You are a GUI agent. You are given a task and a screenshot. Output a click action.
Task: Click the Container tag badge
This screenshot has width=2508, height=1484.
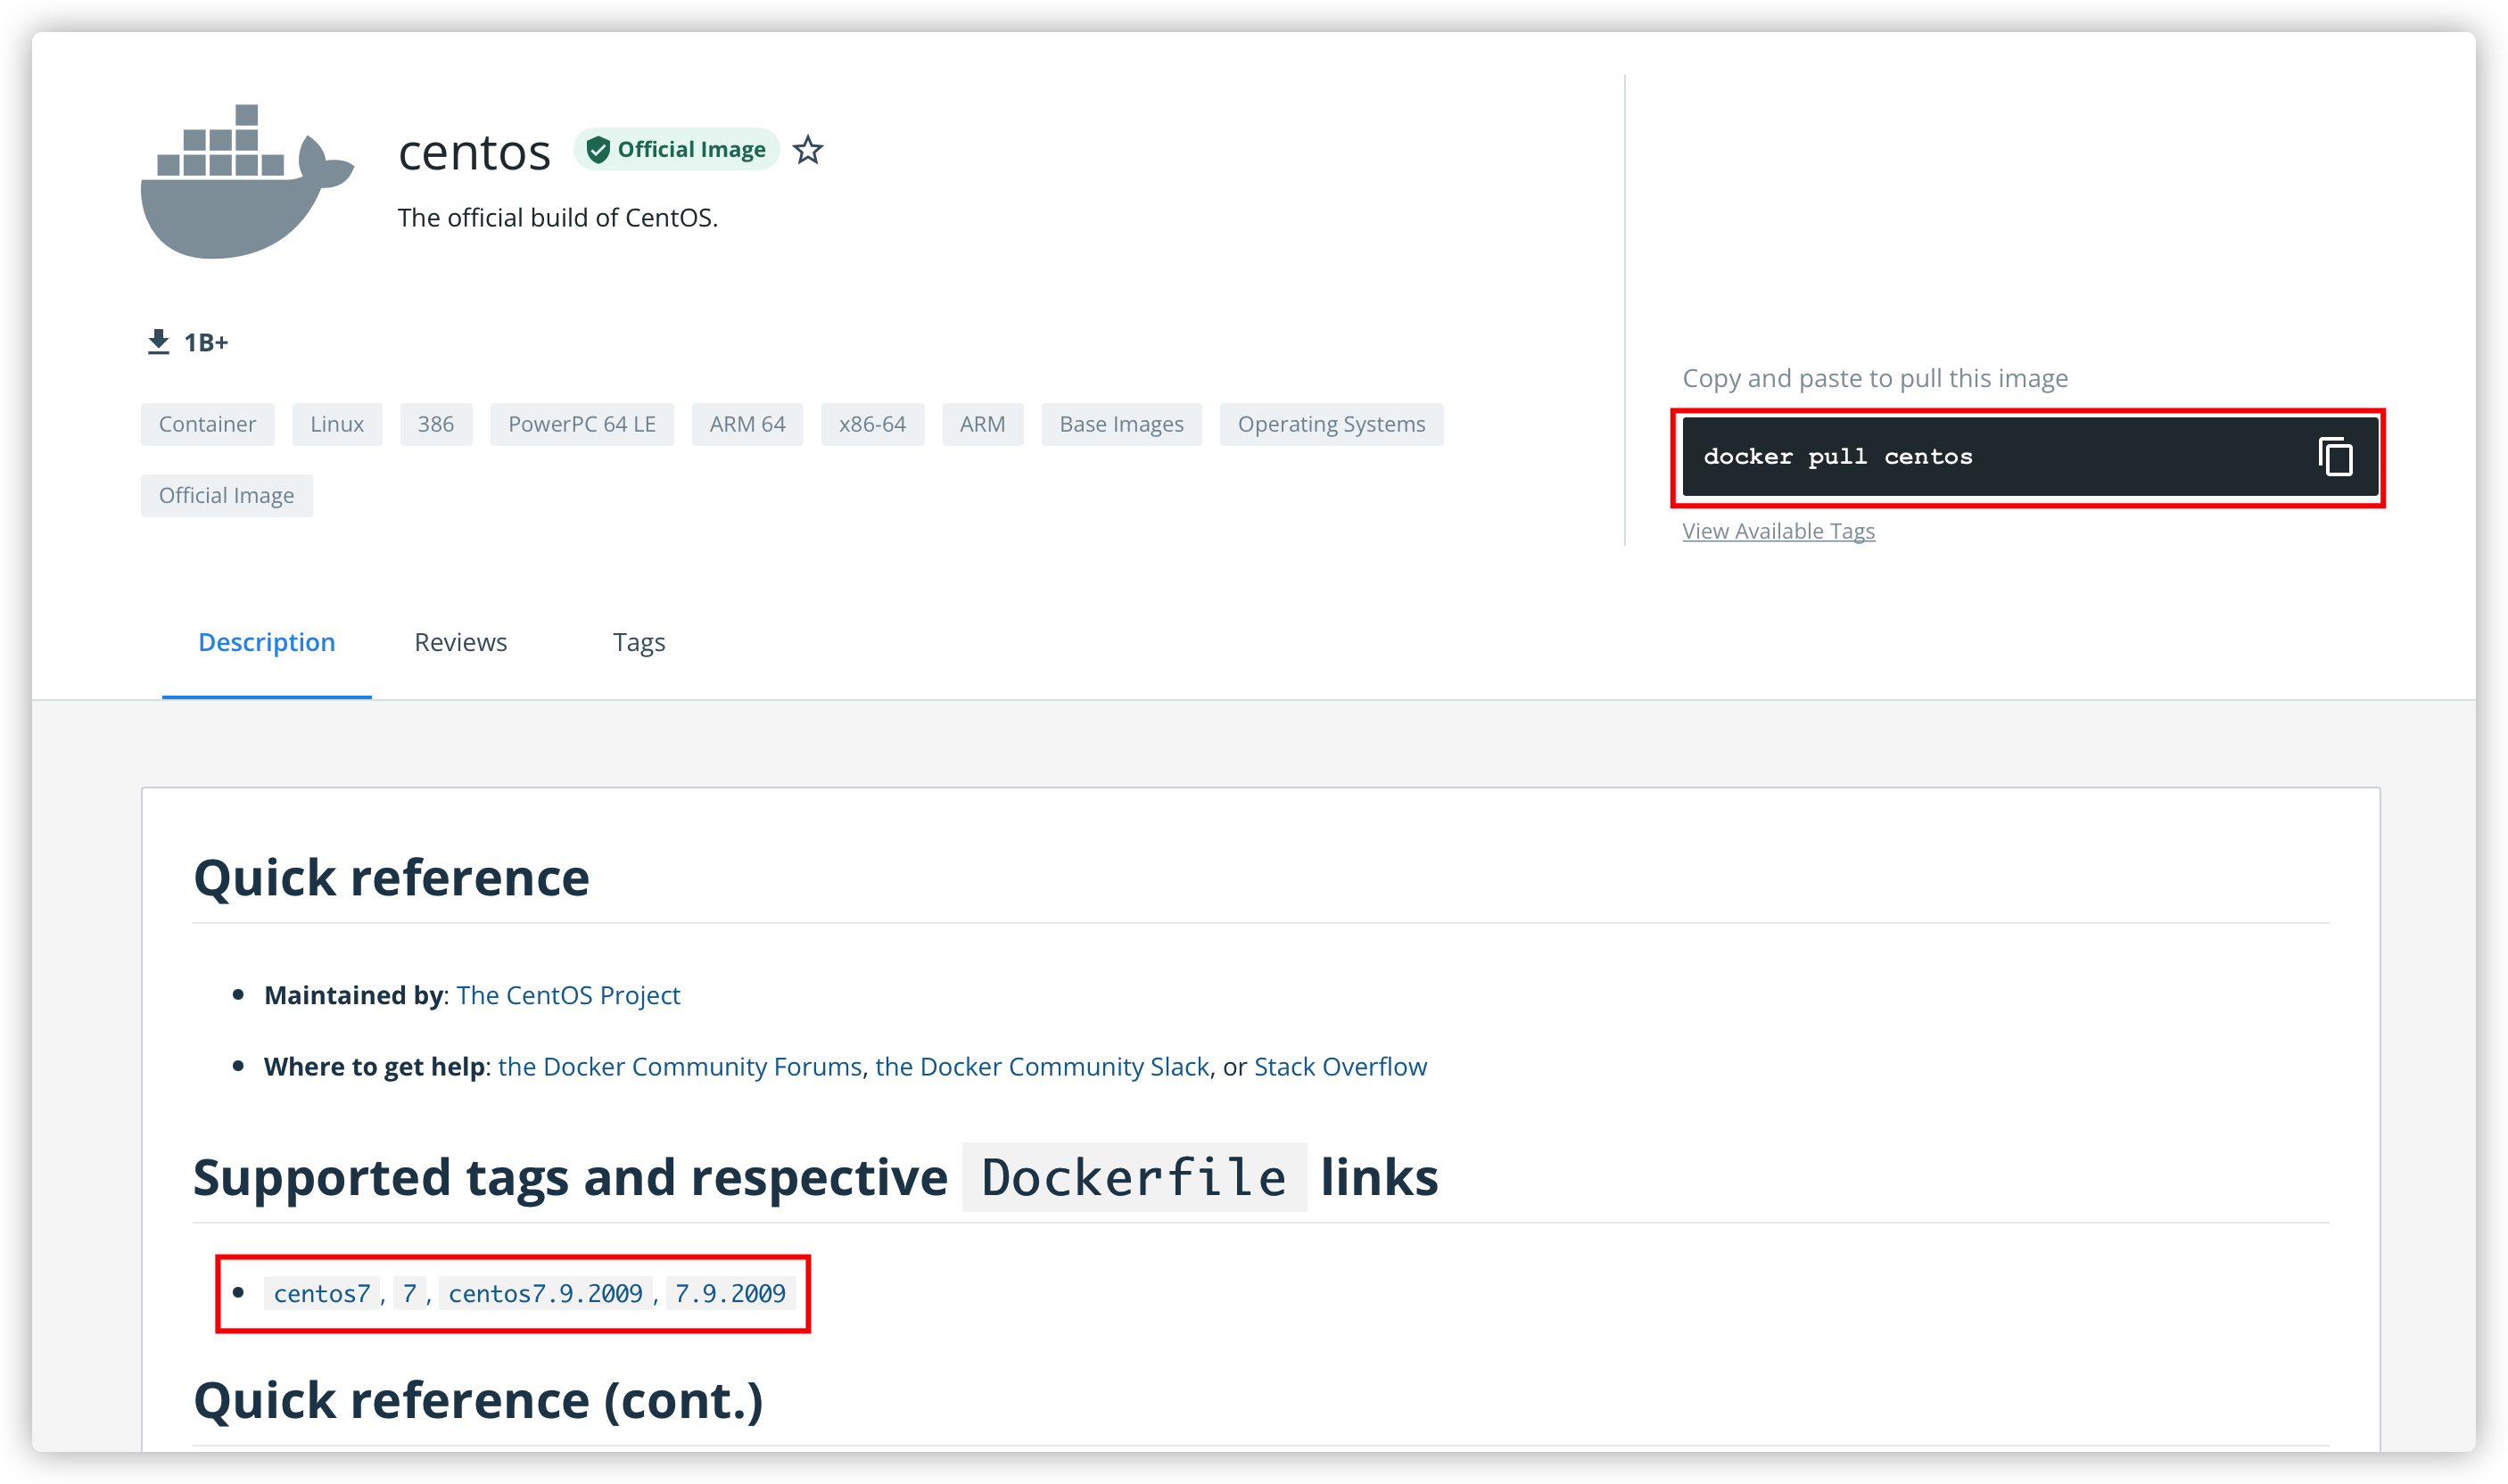click(x=207, y=424)
